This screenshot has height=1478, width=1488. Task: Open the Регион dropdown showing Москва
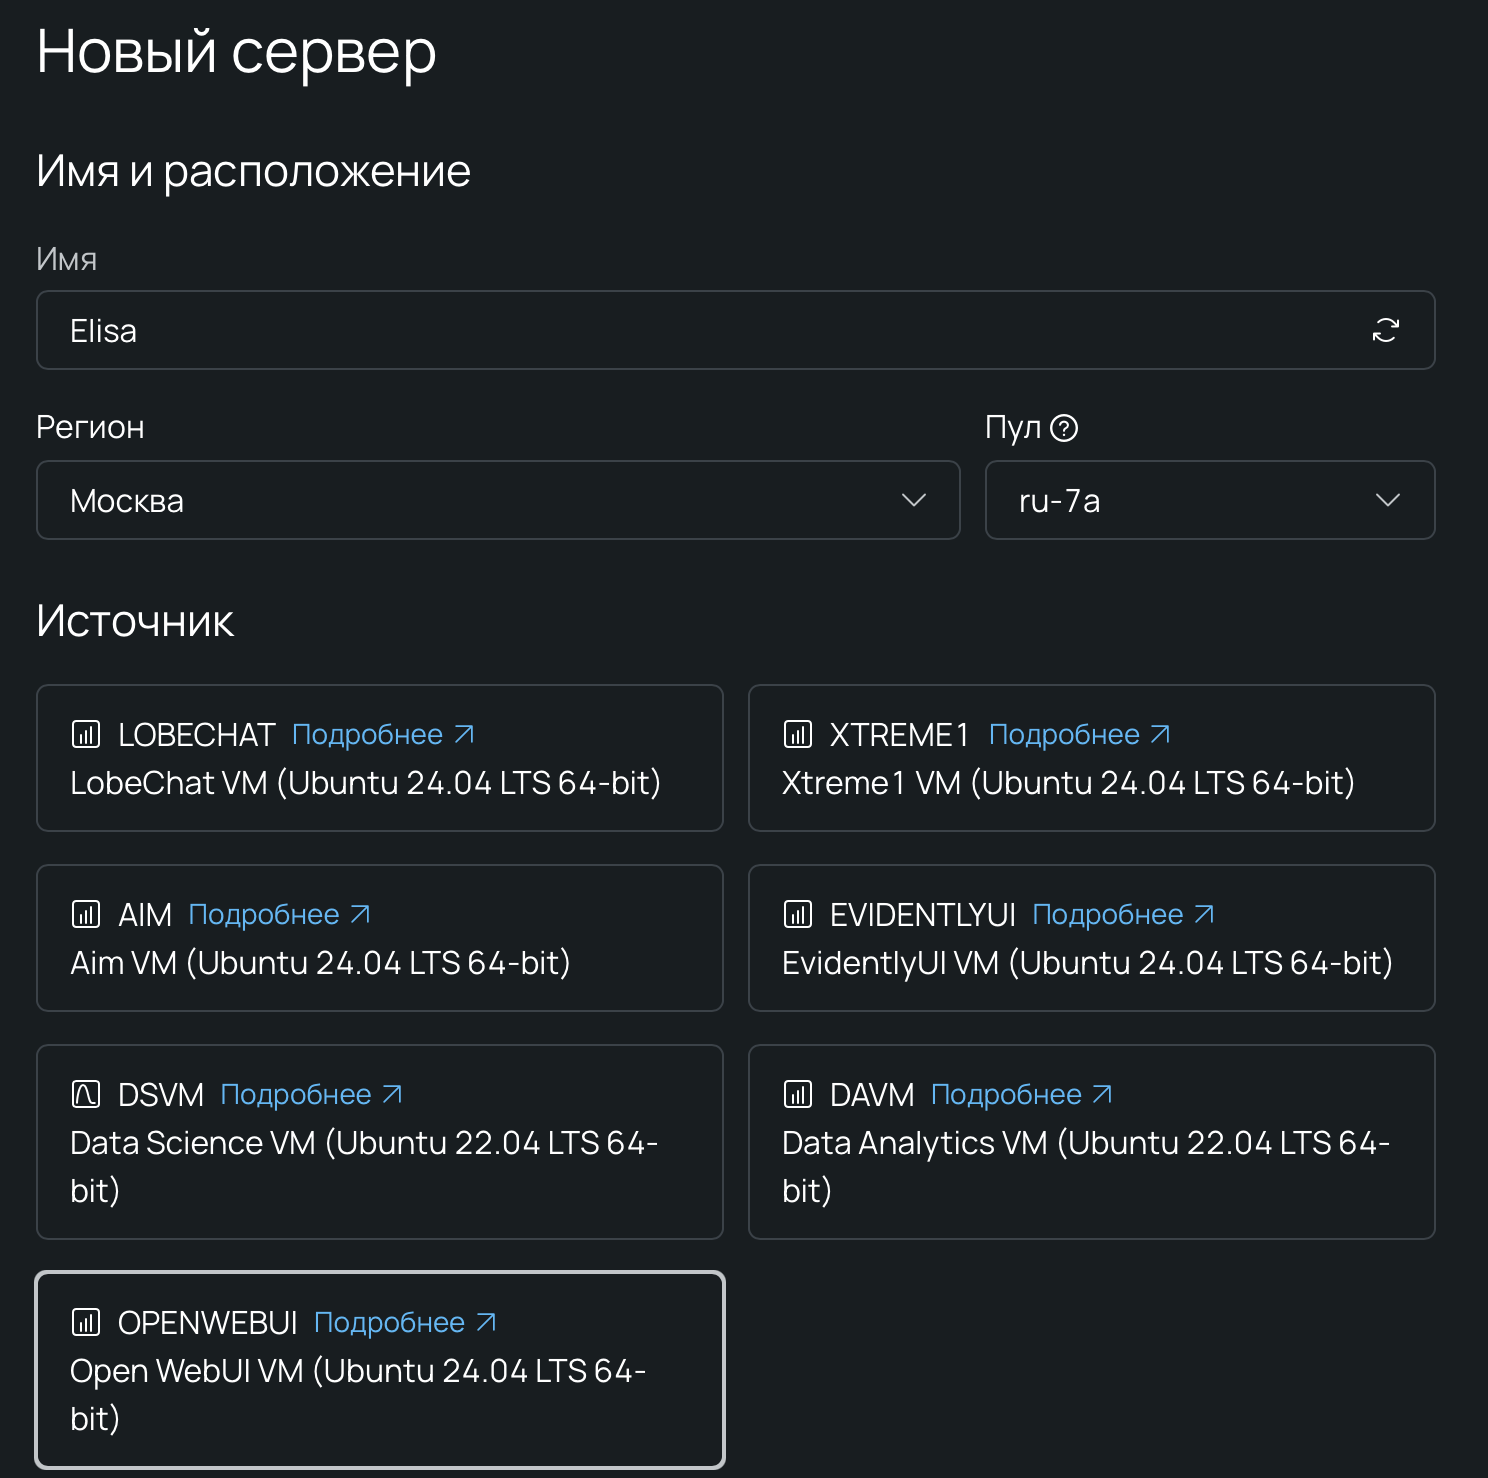coord(498,500)
